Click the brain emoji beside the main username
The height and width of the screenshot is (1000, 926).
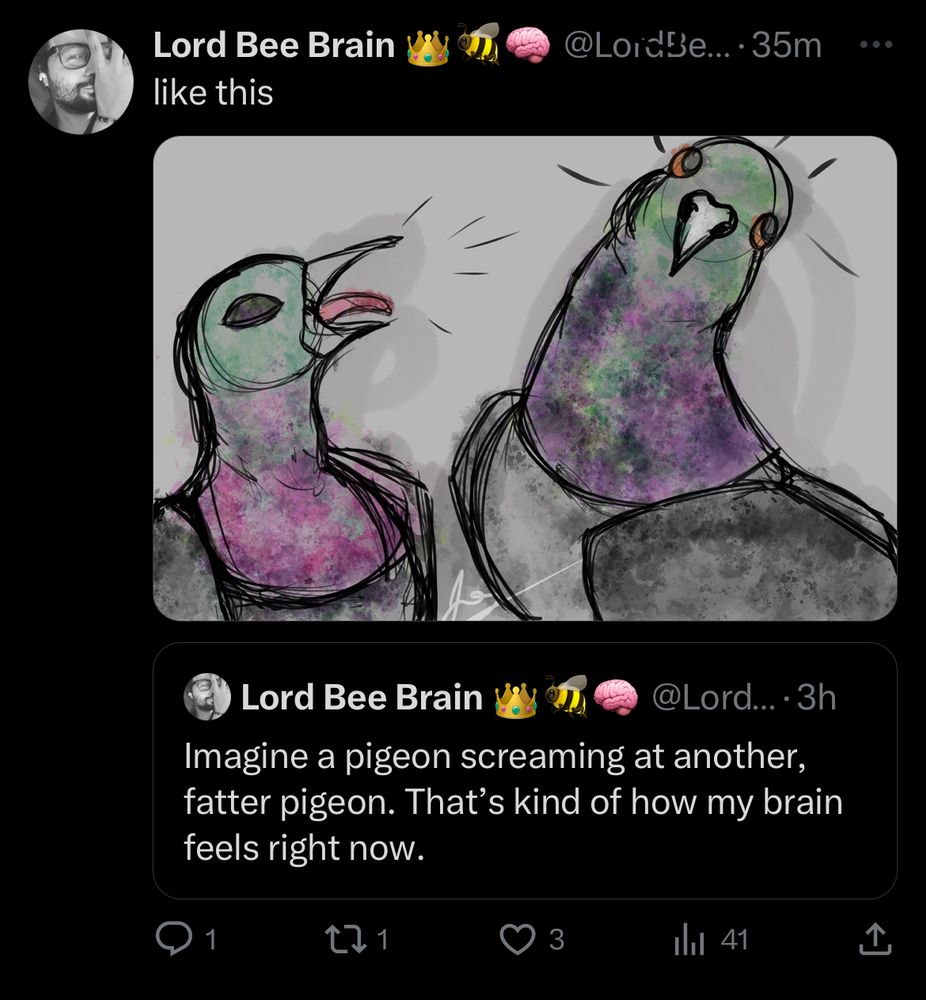pos(527,46)
